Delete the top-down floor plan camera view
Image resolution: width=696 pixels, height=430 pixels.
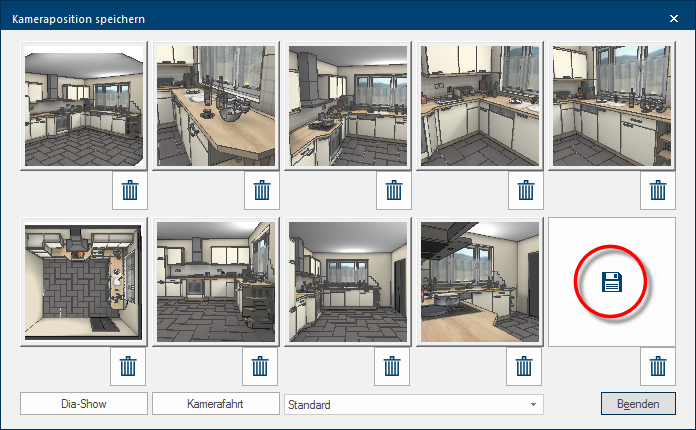tap(128, 366)
